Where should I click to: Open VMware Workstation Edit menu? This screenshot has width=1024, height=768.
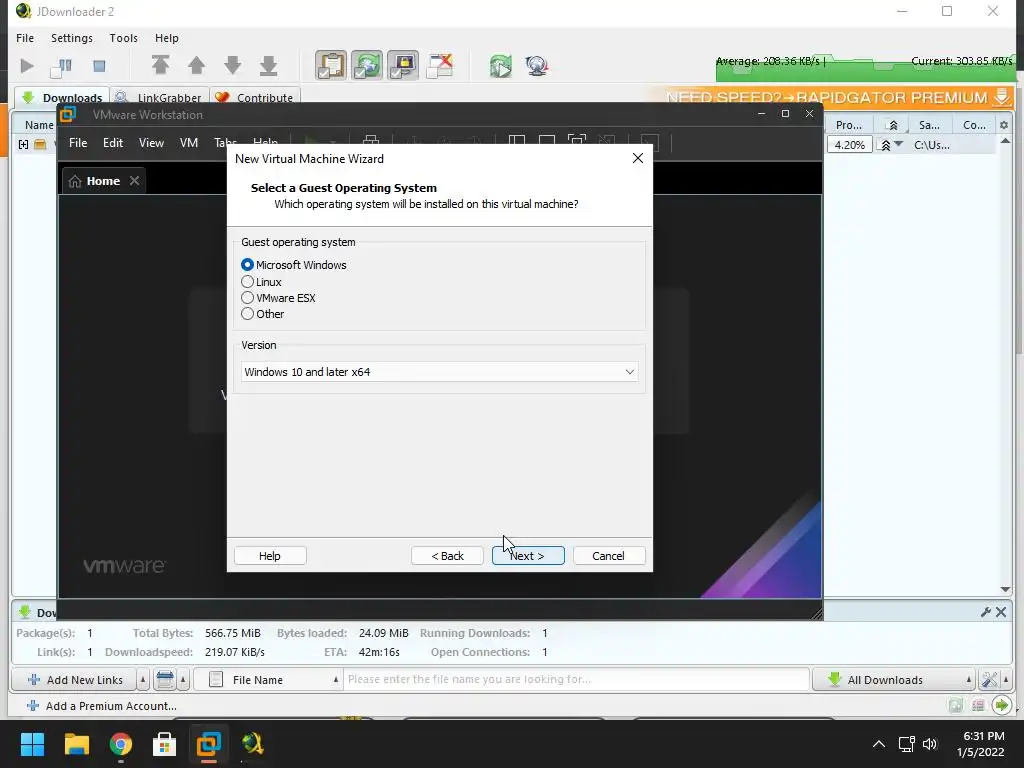[x=113, y=142]
